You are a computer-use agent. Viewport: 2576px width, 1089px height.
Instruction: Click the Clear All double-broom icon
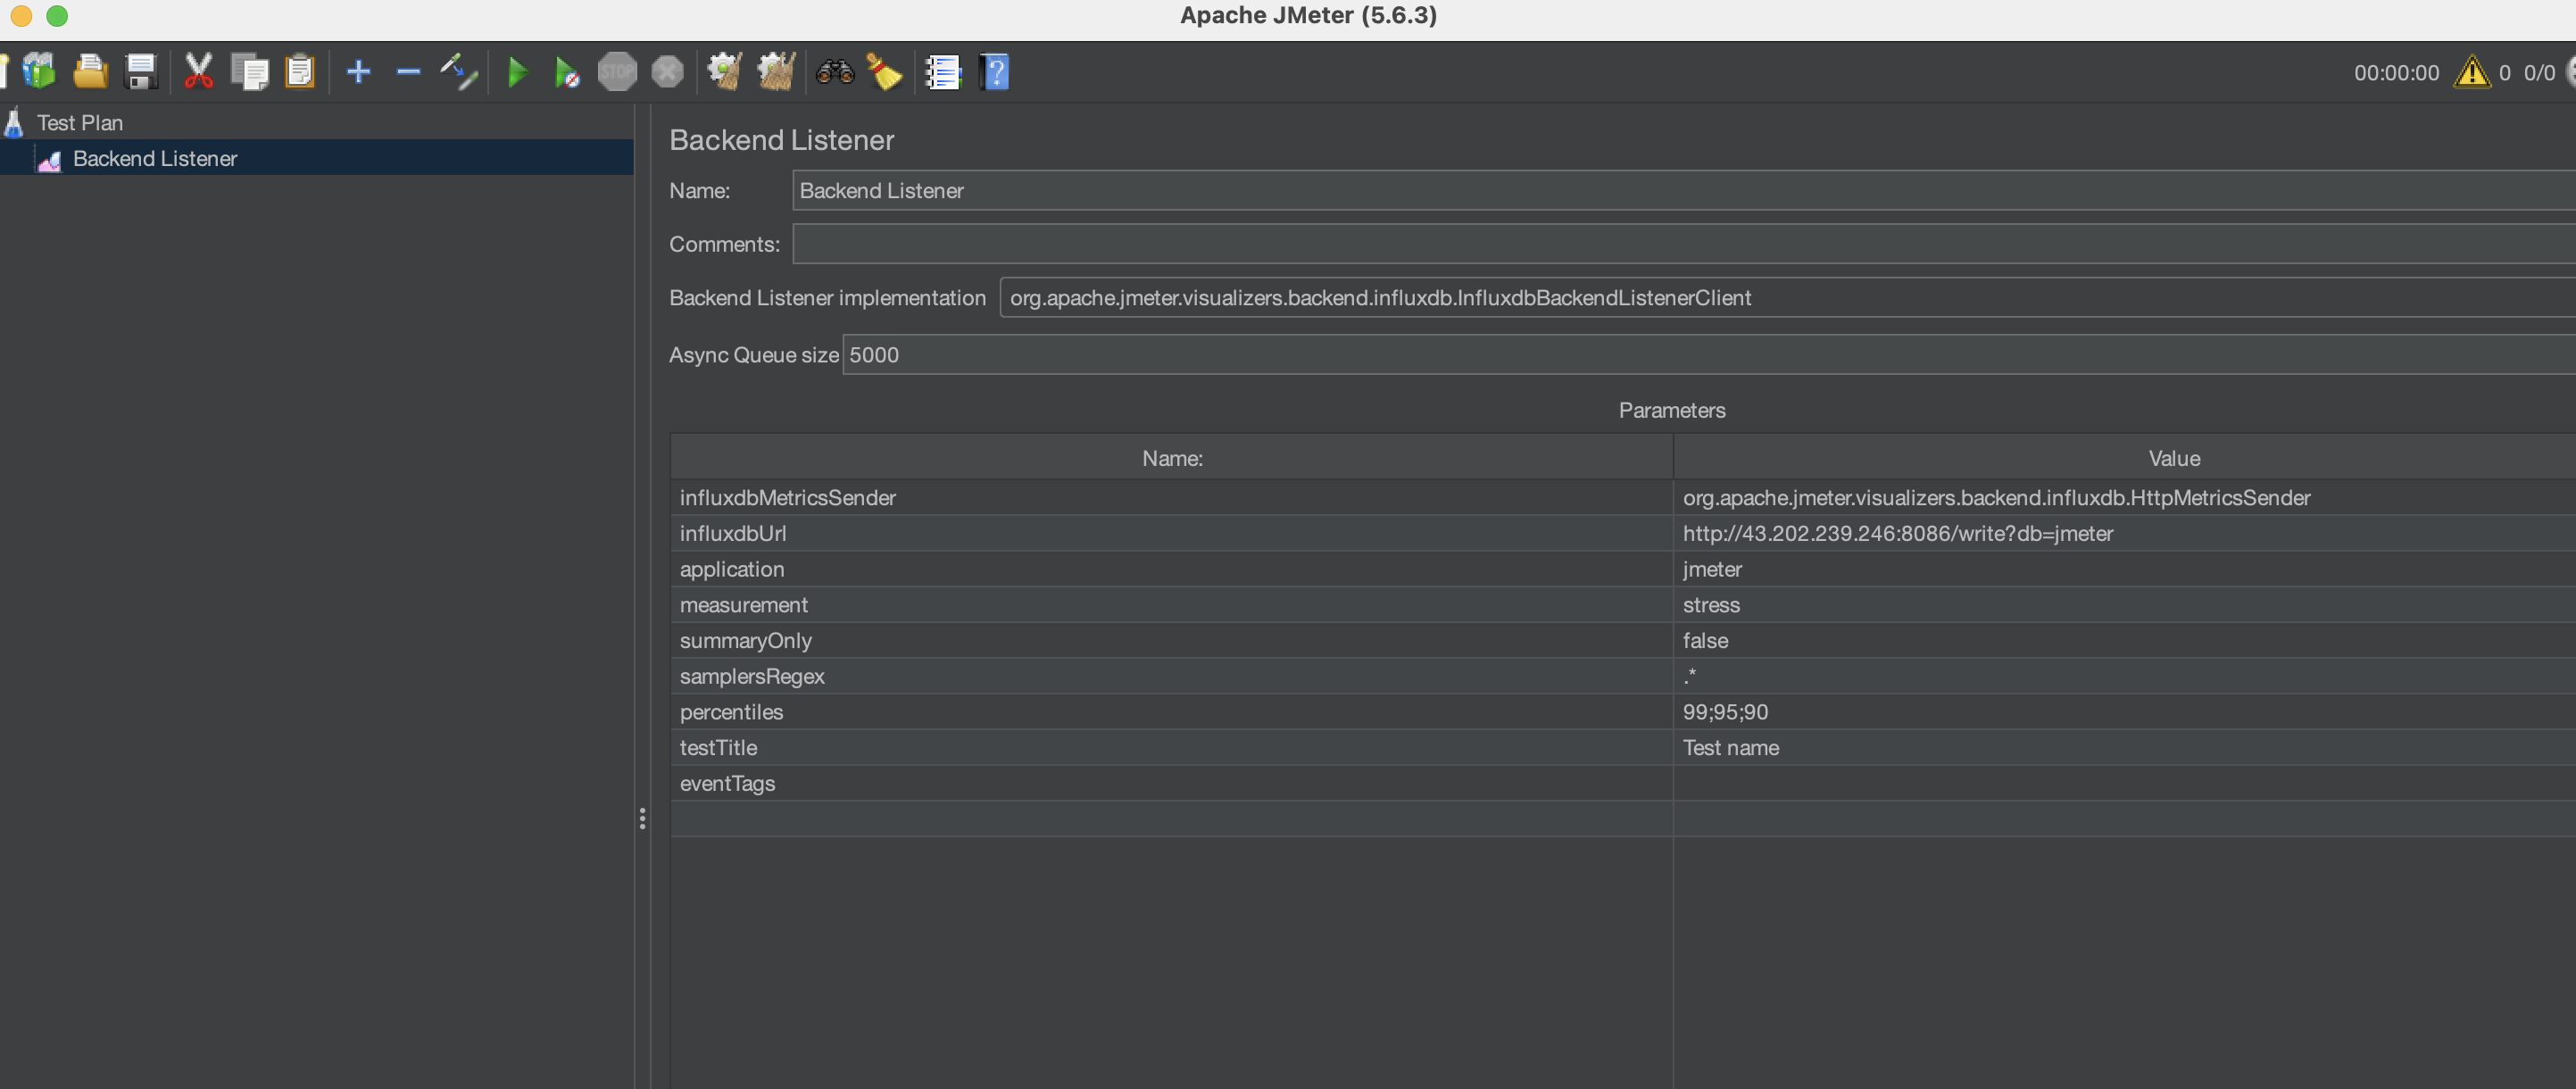(x=776, y=72)
